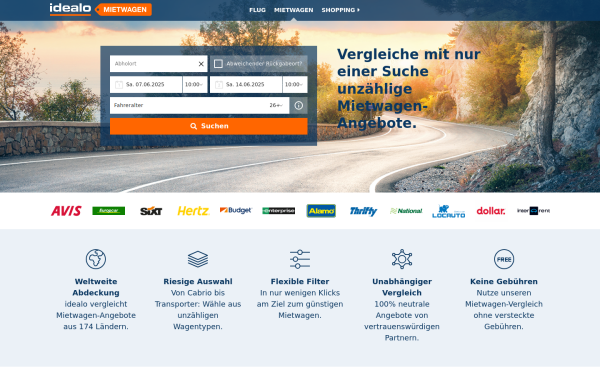Expand the Shopping menu

click(x=340, y=10)
